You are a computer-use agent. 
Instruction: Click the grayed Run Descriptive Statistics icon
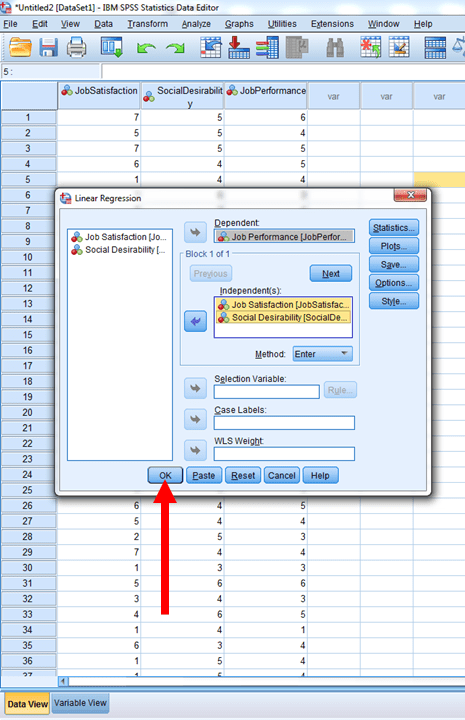click(297, 47)
